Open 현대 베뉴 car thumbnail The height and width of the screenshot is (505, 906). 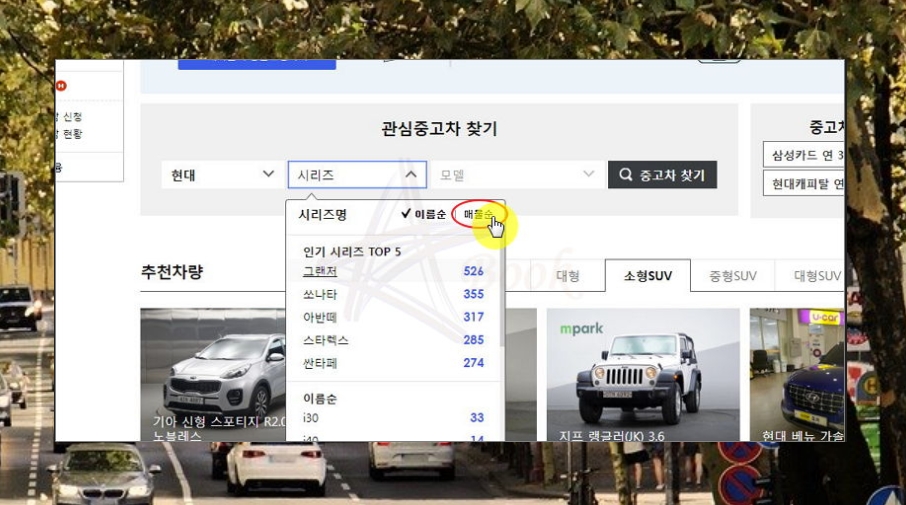click(797, 374)
